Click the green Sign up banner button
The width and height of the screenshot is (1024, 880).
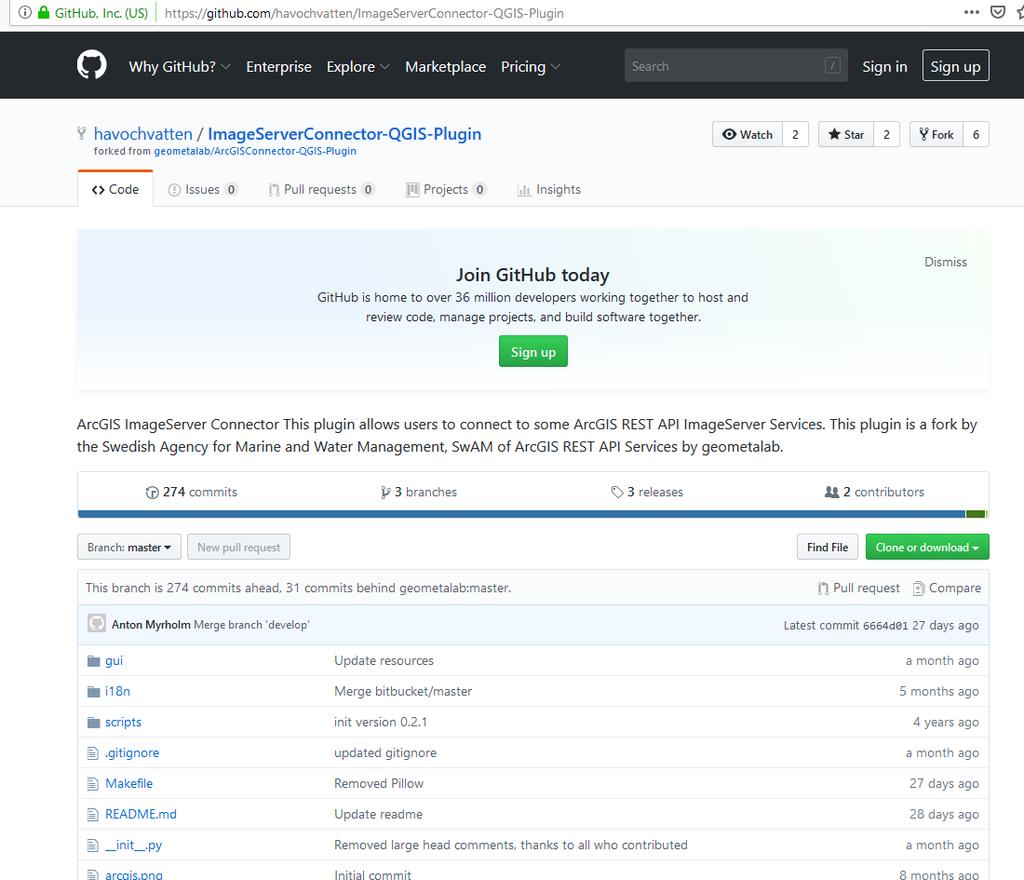click(533, 351)
